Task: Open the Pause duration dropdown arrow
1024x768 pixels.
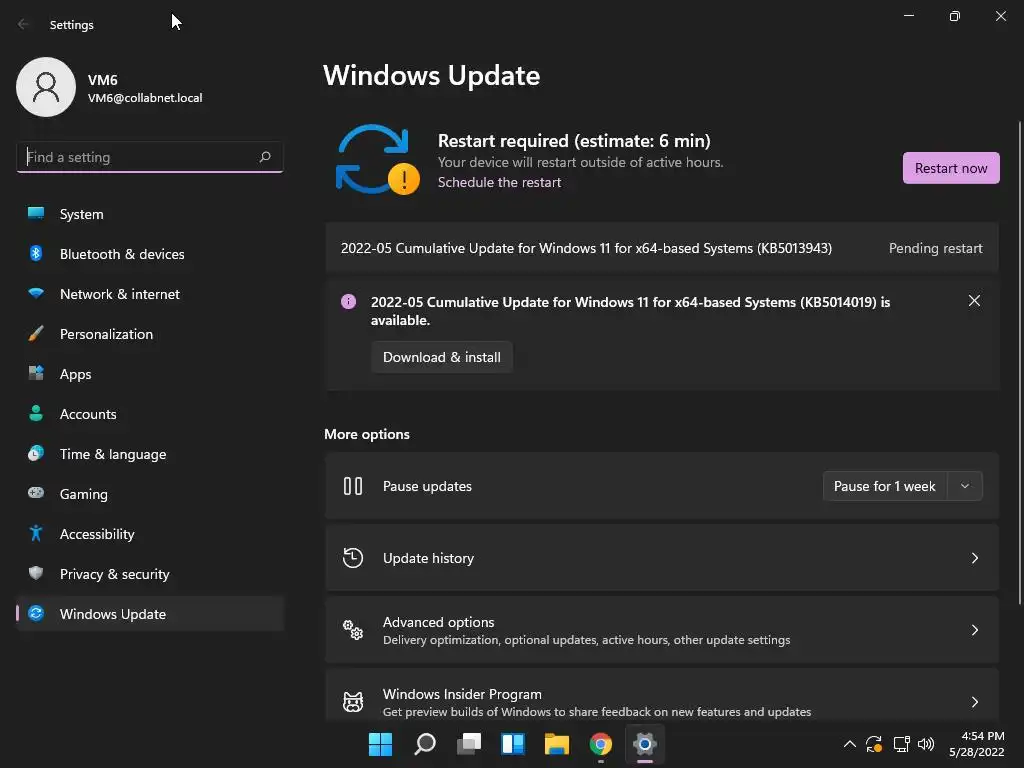Action: point(965,486)
